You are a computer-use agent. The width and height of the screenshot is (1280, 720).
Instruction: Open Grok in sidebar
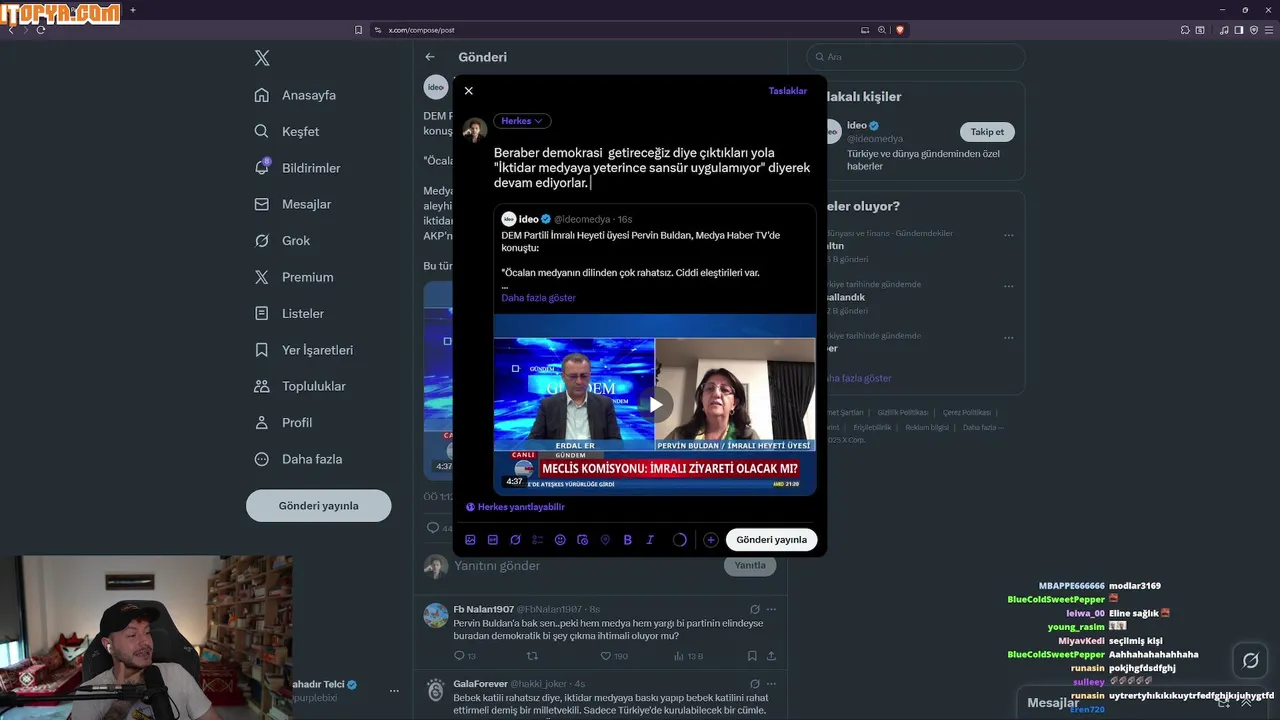click(283, 241)
